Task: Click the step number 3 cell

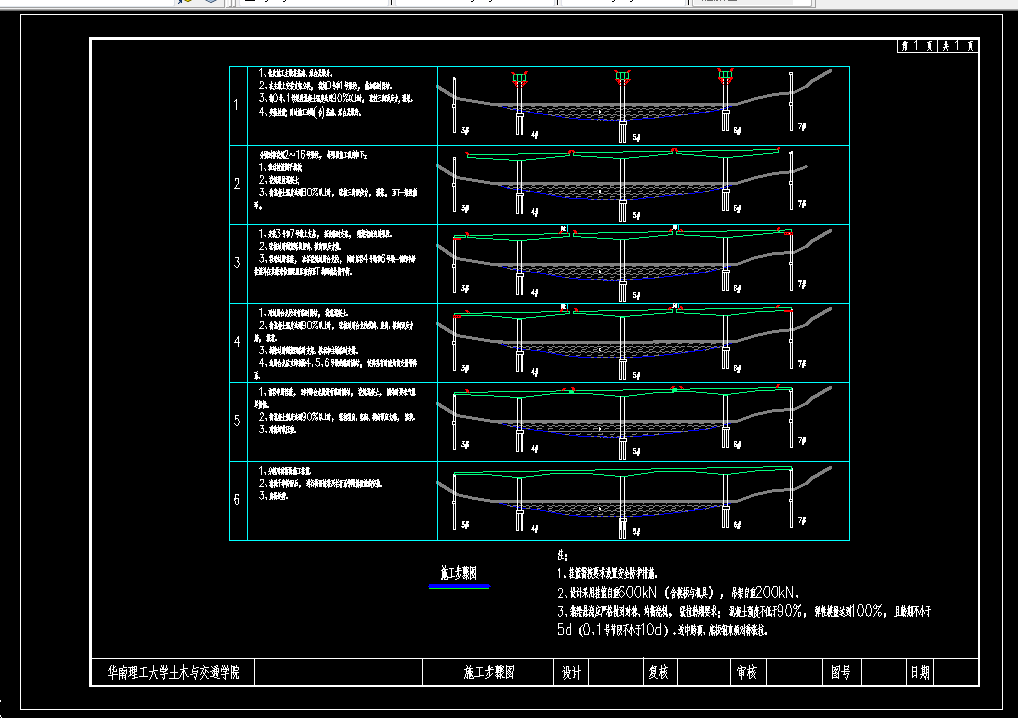Action: coord(238,264)
